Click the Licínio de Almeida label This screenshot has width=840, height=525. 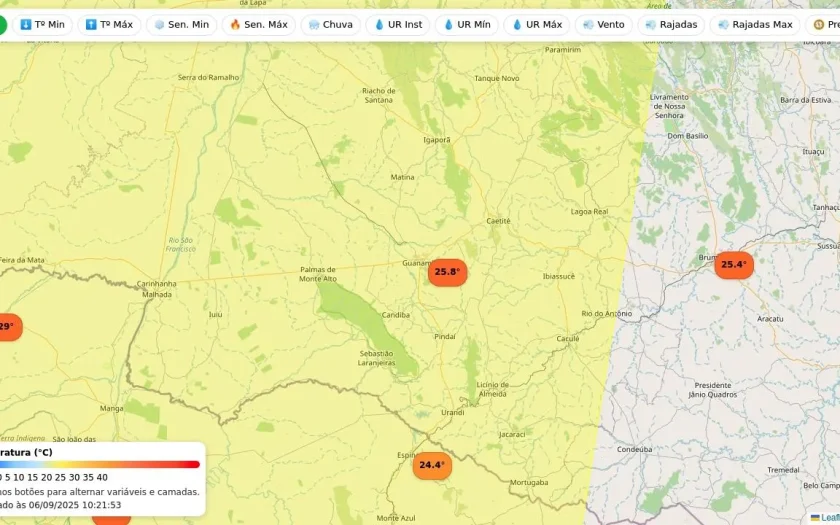tap(492, 389)
